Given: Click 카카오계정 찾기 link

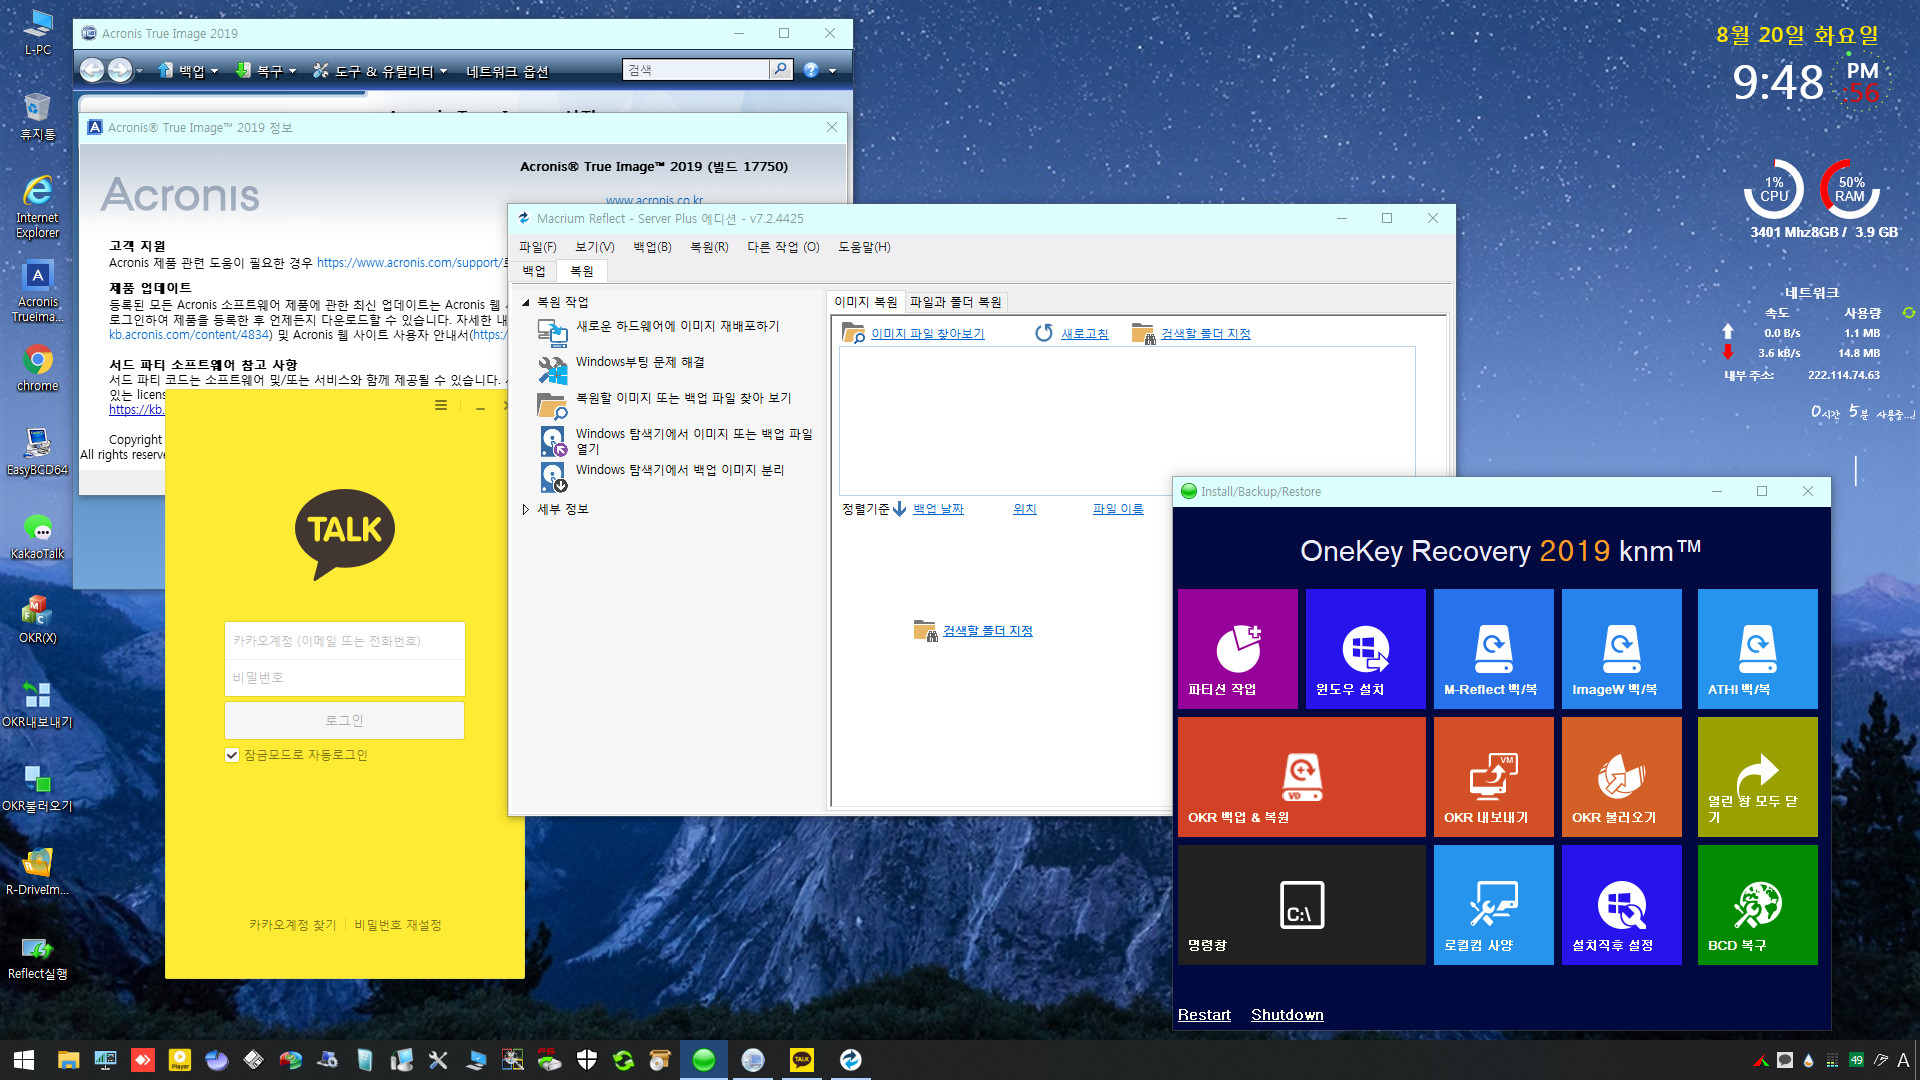Looking at the screenshot, I should click(293, 925).
